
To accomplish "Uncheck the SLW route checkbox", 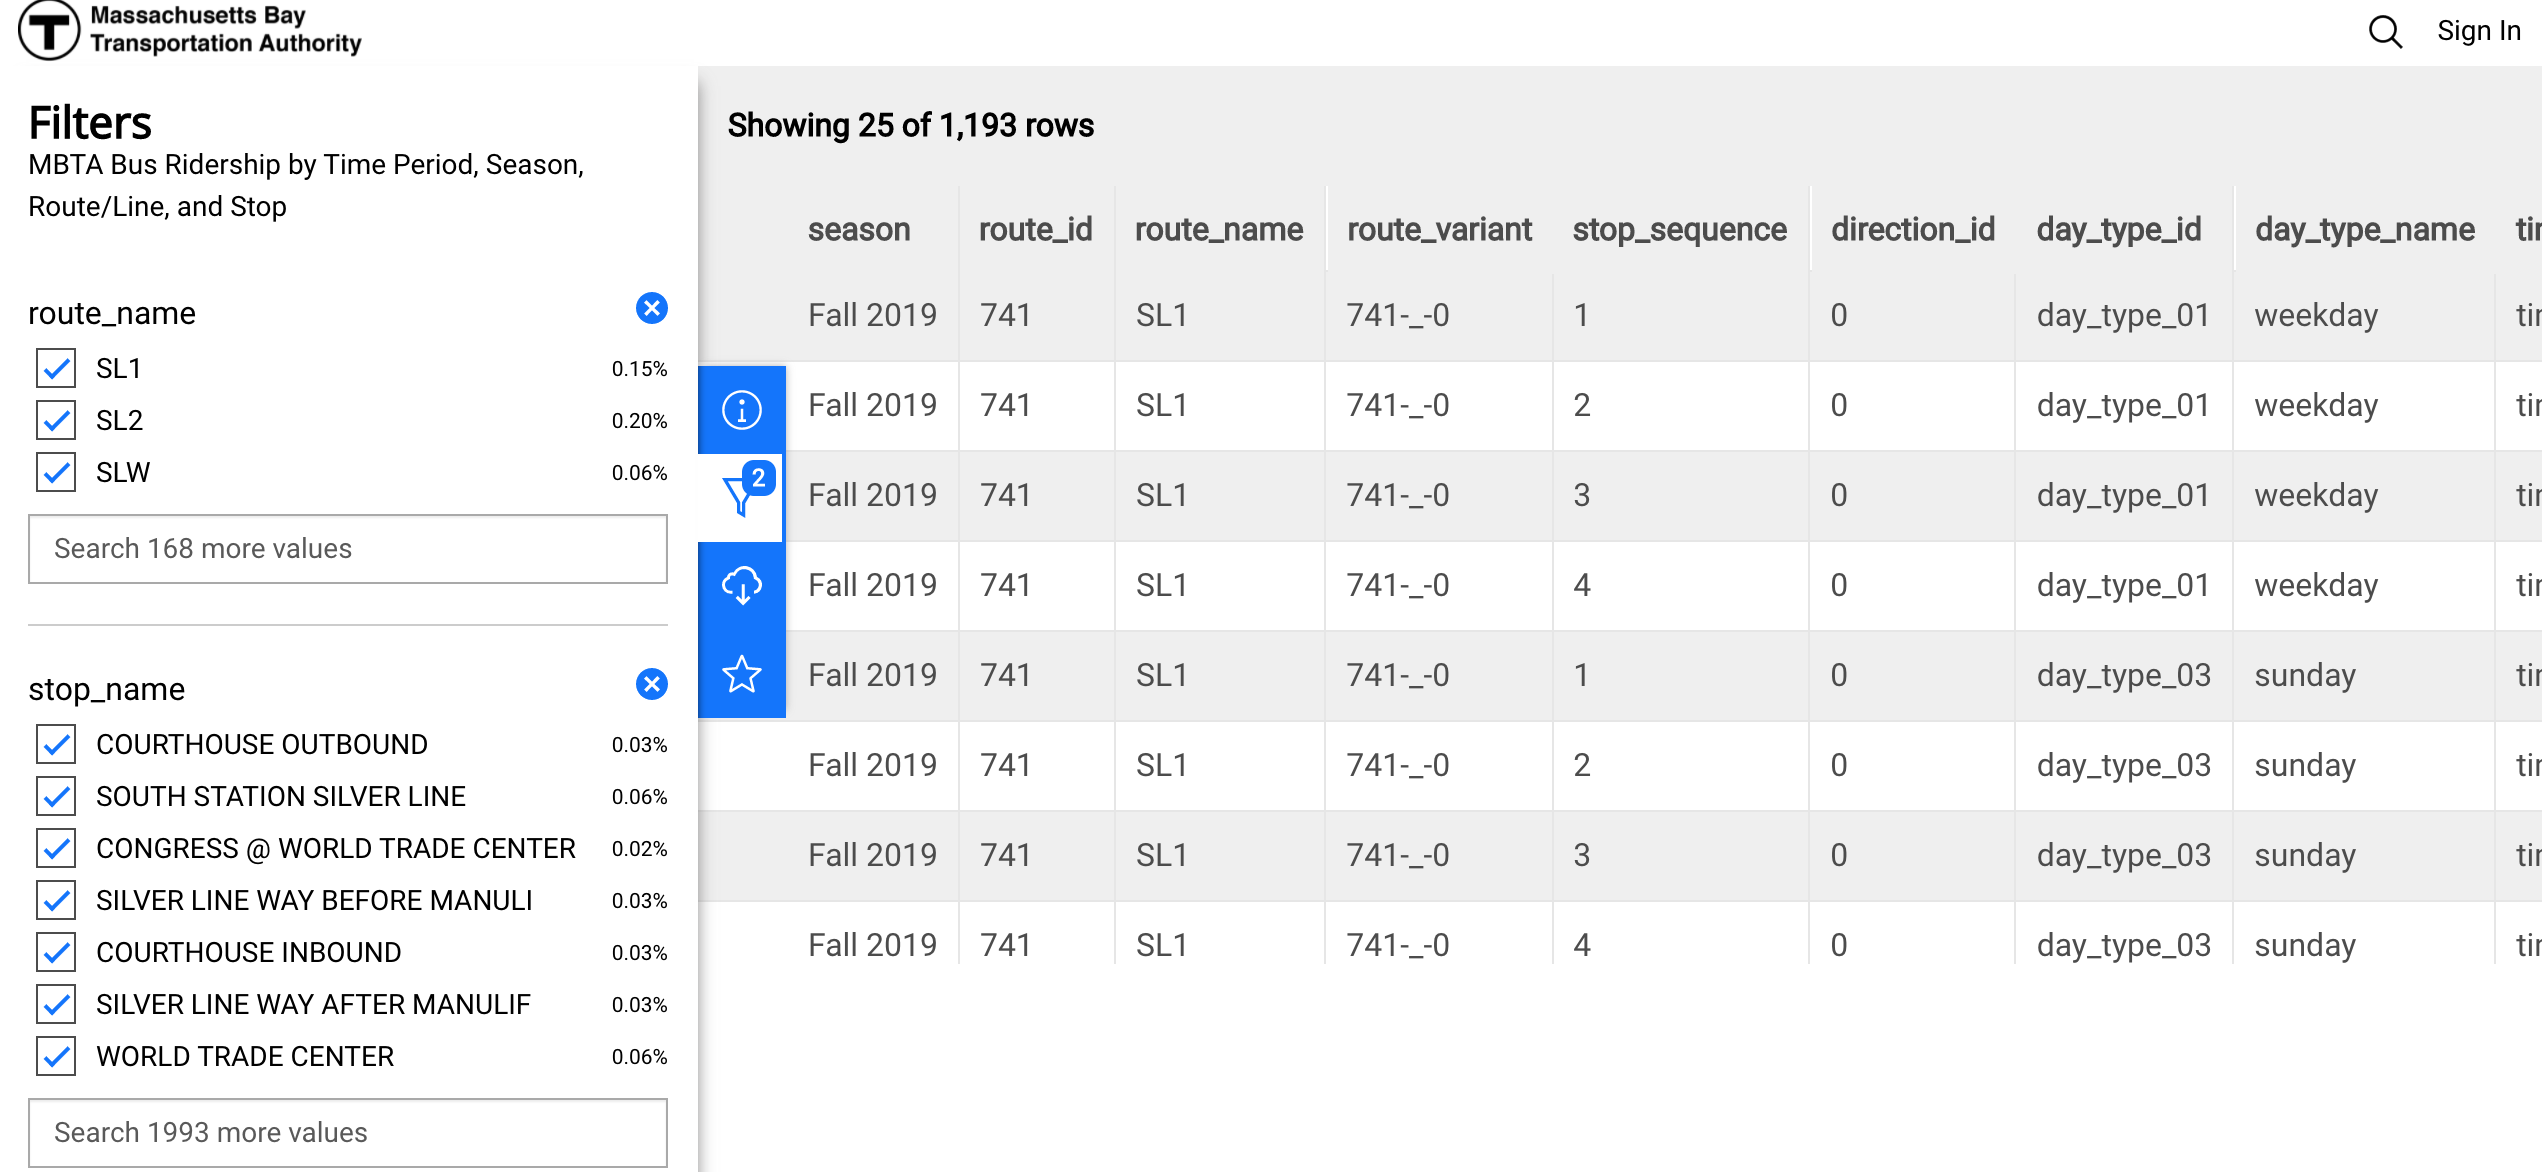I will click(57, 473).
